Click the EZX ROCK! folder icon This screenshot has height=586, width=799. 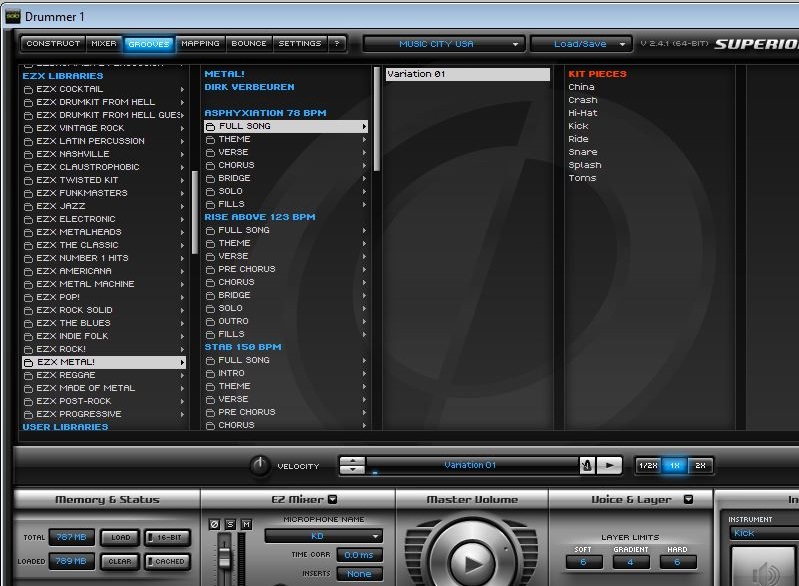pyautogui.click(x=29, y=350)
